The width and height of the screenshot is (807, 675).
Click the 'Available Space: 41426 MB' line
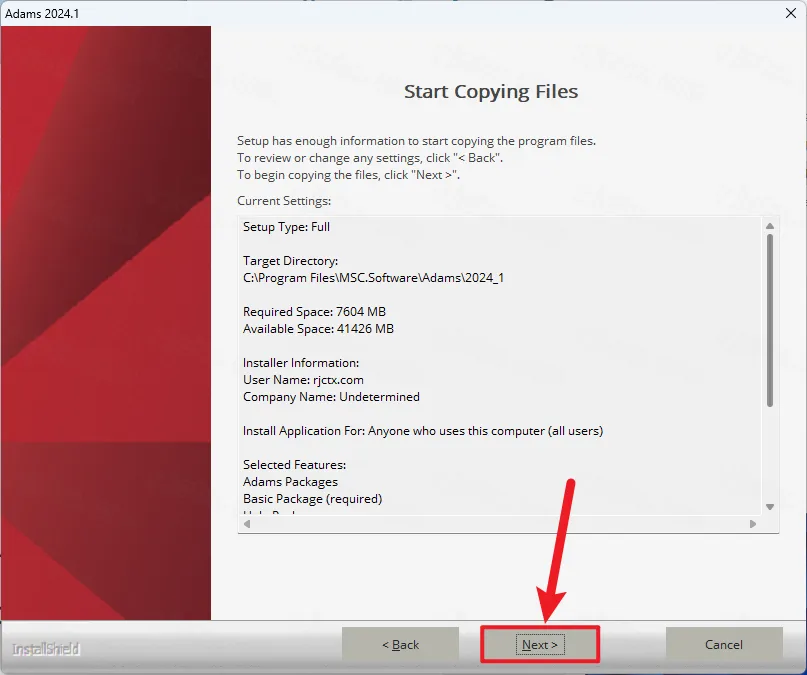[x=318, y=329]
